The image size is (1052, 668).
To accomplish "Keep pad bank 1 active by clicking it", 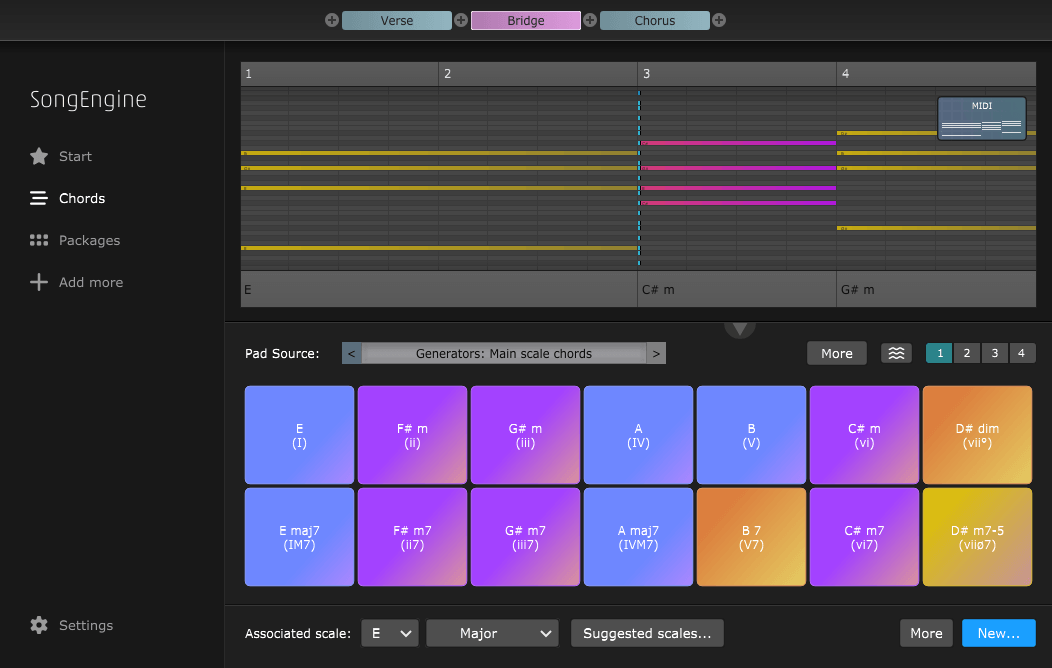I will [x=938, y=352].
